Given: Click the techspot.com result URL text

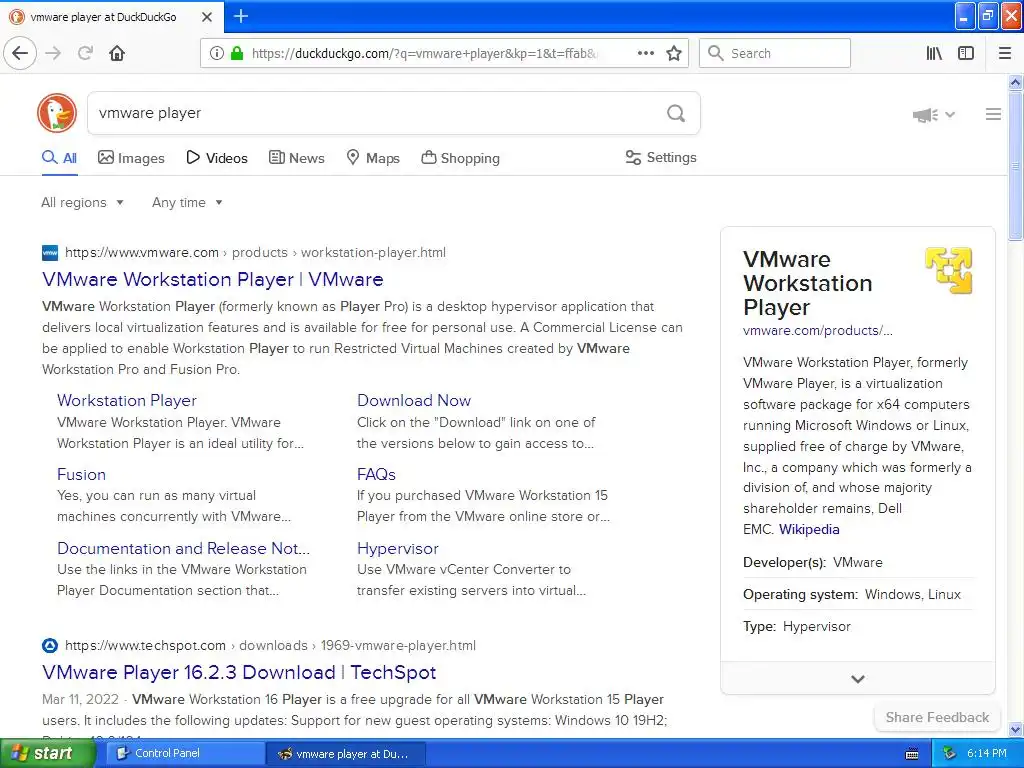Looking at the screenshot, I should 270,646.
